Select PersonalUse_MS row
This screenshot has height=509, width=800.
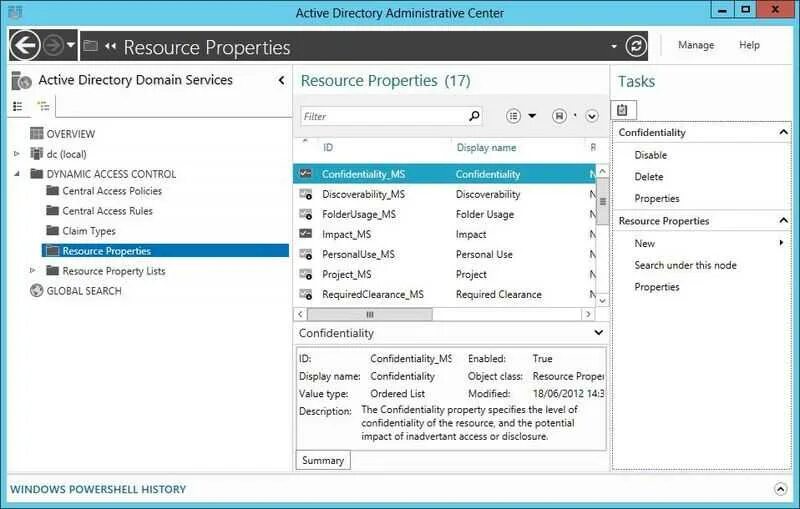click(x=444, y=254)
